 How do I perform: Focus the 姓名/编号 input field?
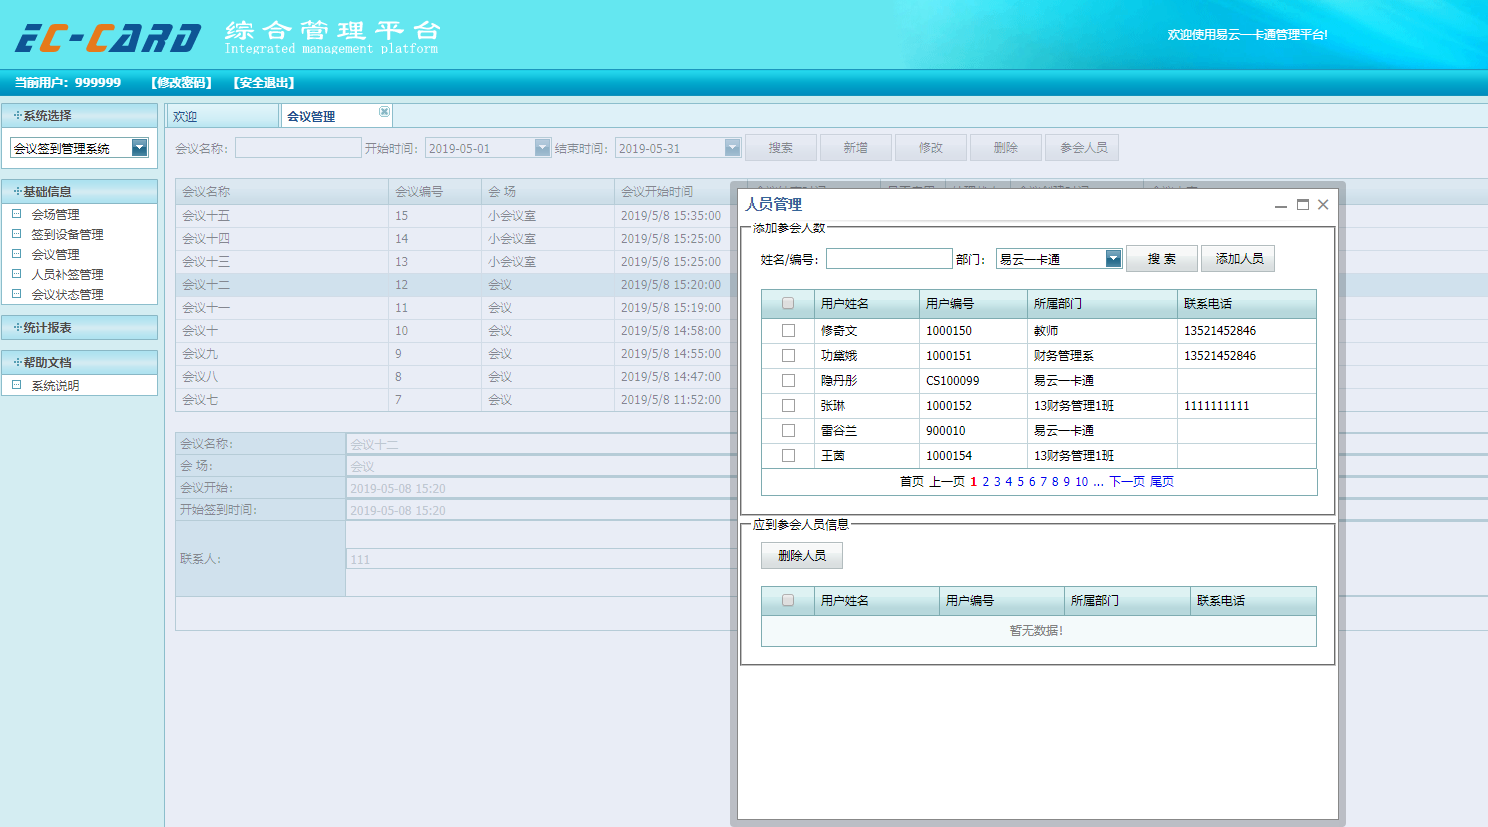(x=889, y=259)
